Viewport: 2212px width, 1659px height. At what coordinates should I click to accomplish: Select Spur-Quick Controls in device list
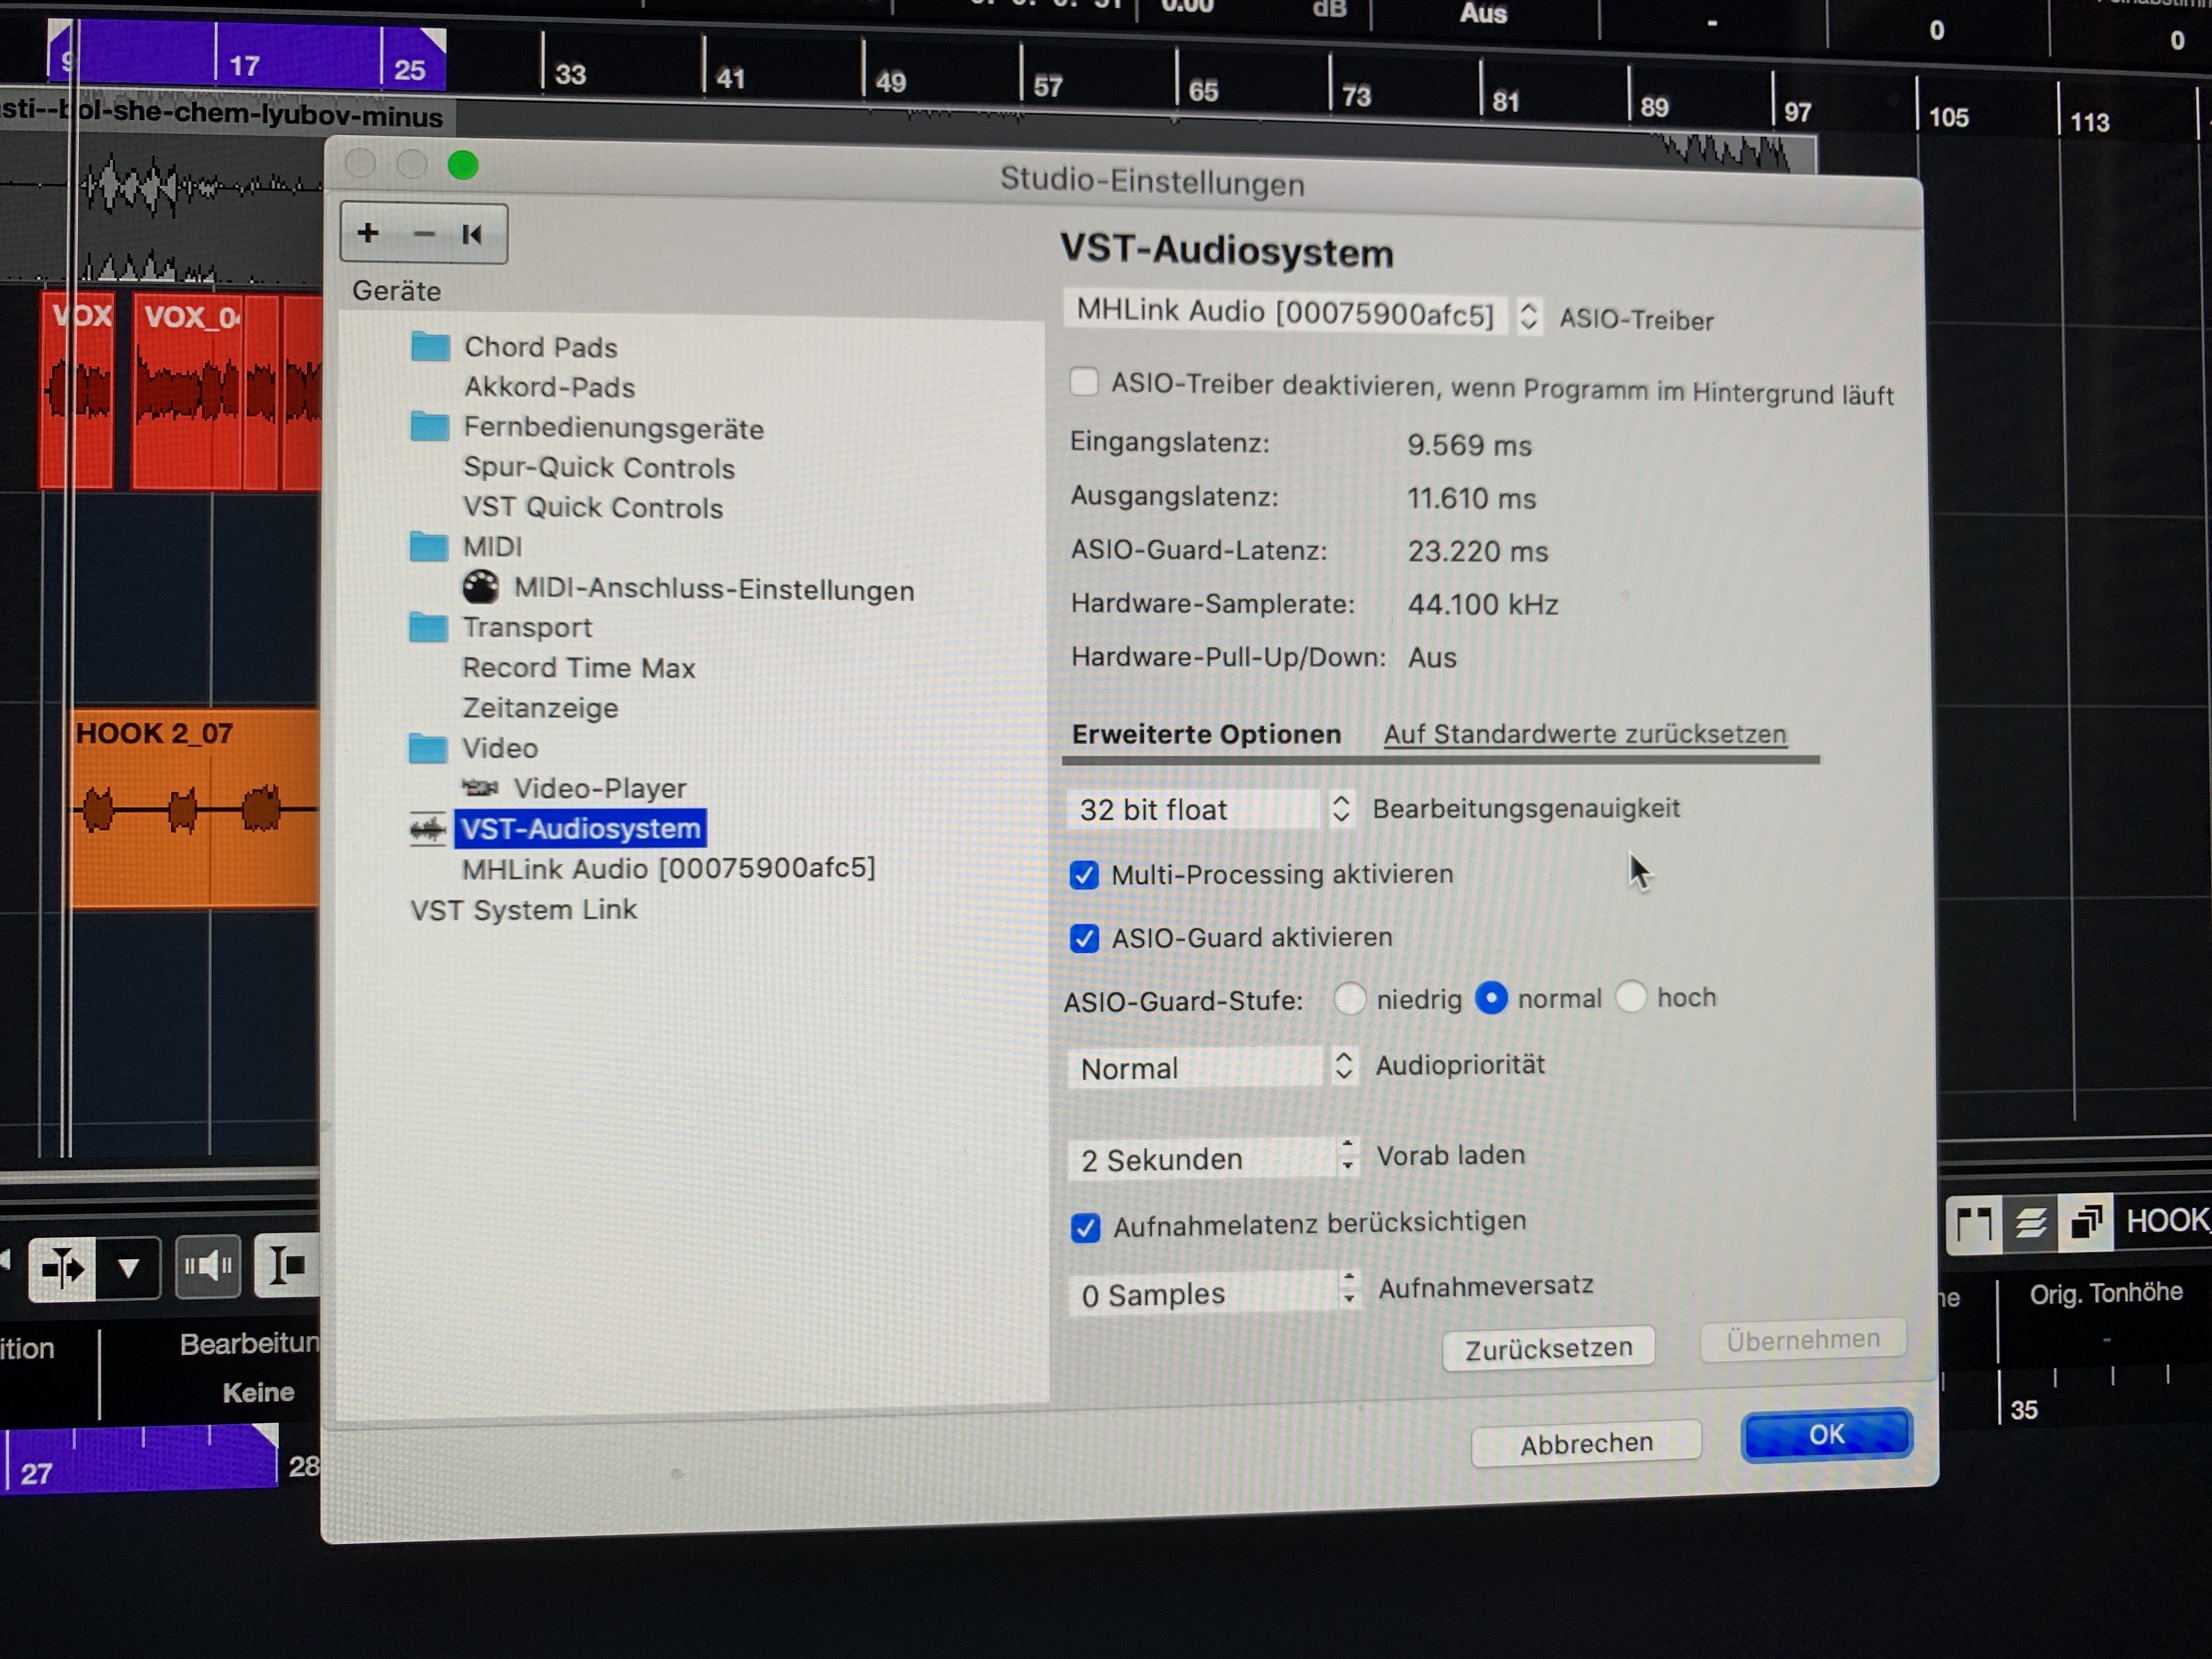click(x=598, y=467)
